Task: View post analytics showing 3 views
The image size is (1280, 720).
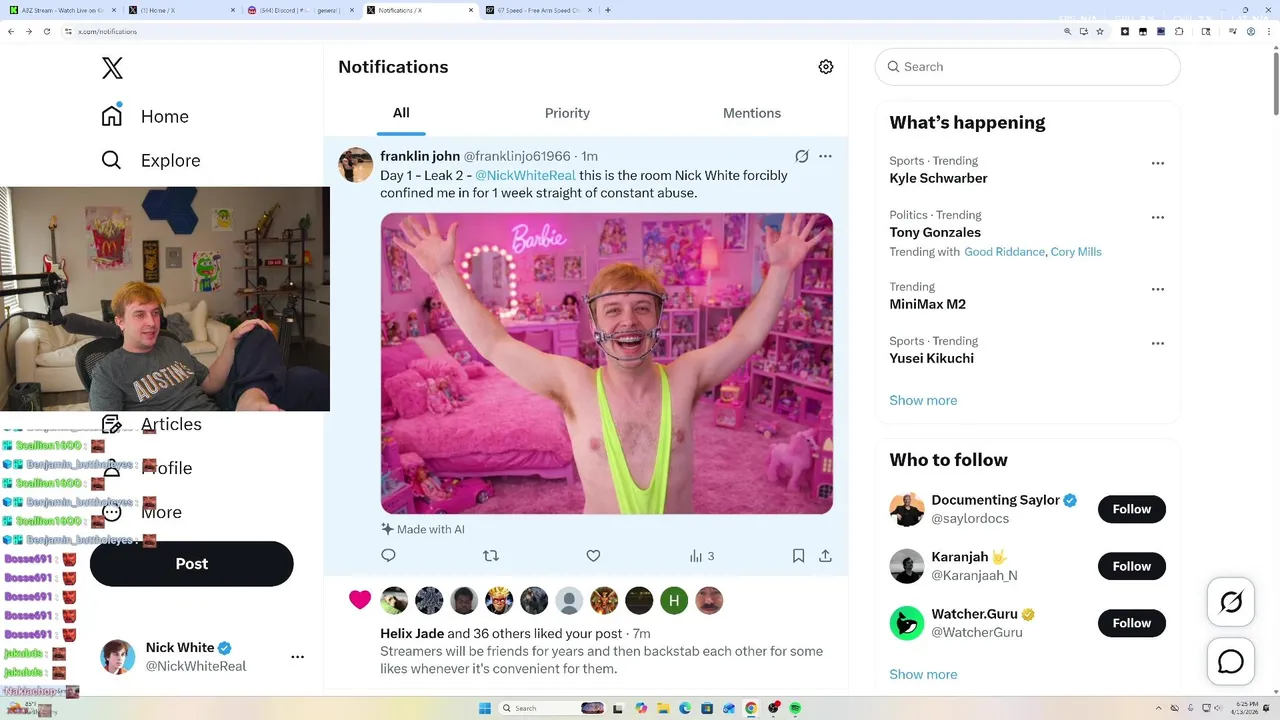Action: pyautogui.click(x=702, y=556)
